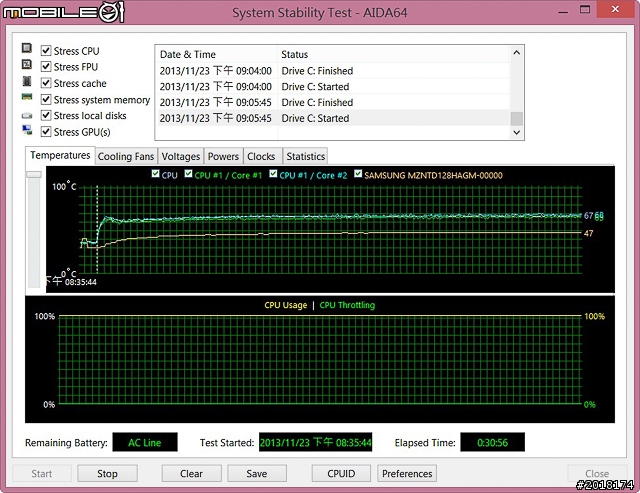Click the disabled Start button
Screen dimensions: 640x493
point(42,473)
